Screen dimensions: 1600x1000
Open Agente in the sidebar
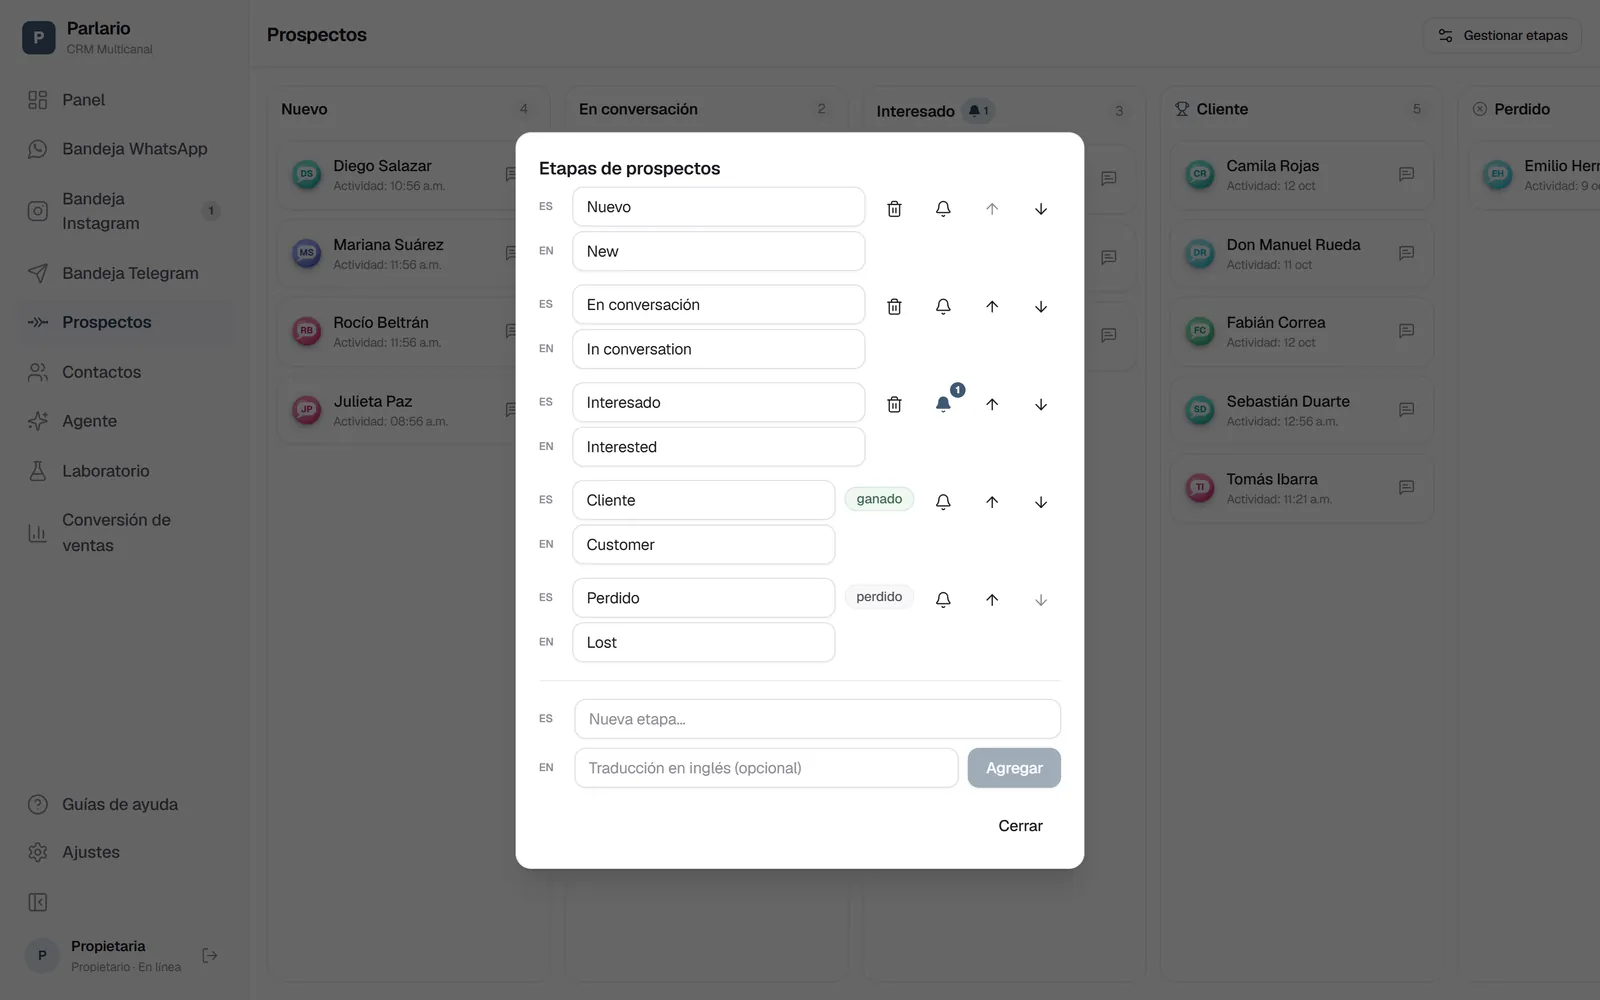(124, 421)
